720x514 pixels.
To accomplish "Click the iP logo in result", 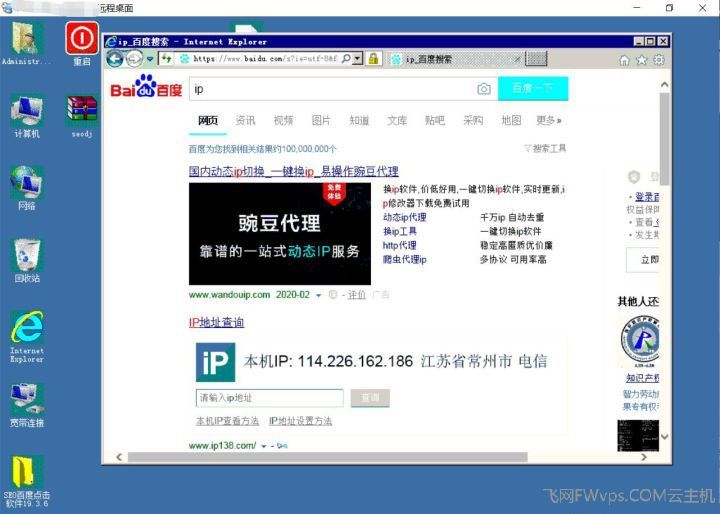I will 215,362.
